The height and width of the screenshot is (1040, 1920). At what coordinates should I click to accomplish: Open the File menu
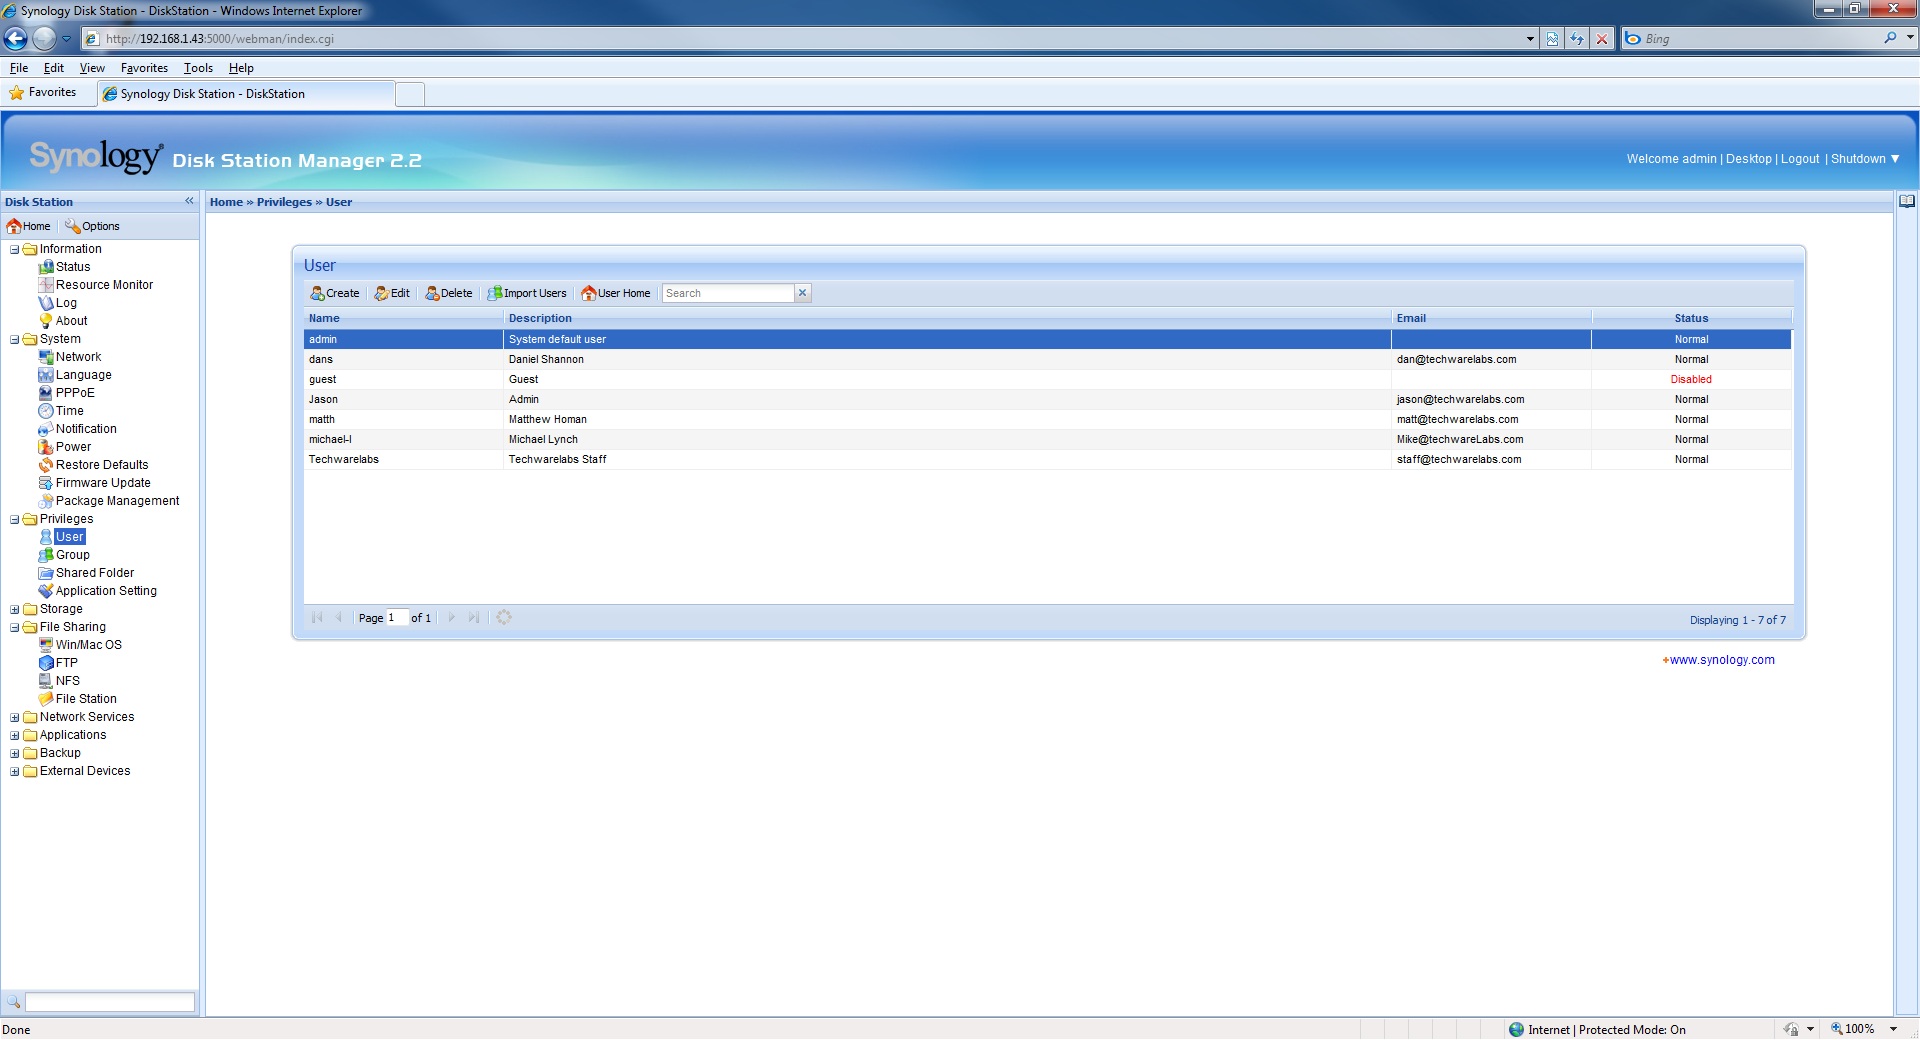coord(19,68)
